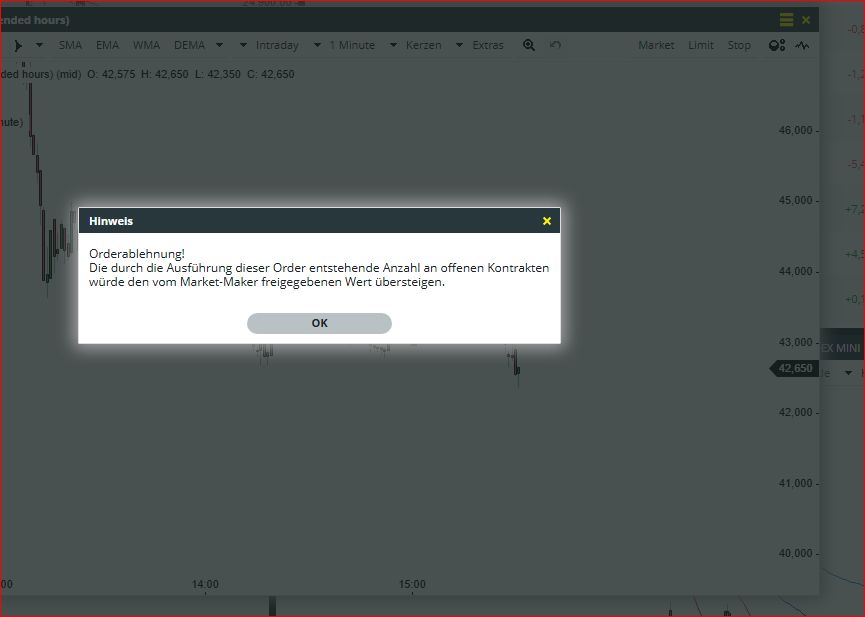
Task: Expand the dropdown arrow before Intraday
Action: [x=243, y=45]
